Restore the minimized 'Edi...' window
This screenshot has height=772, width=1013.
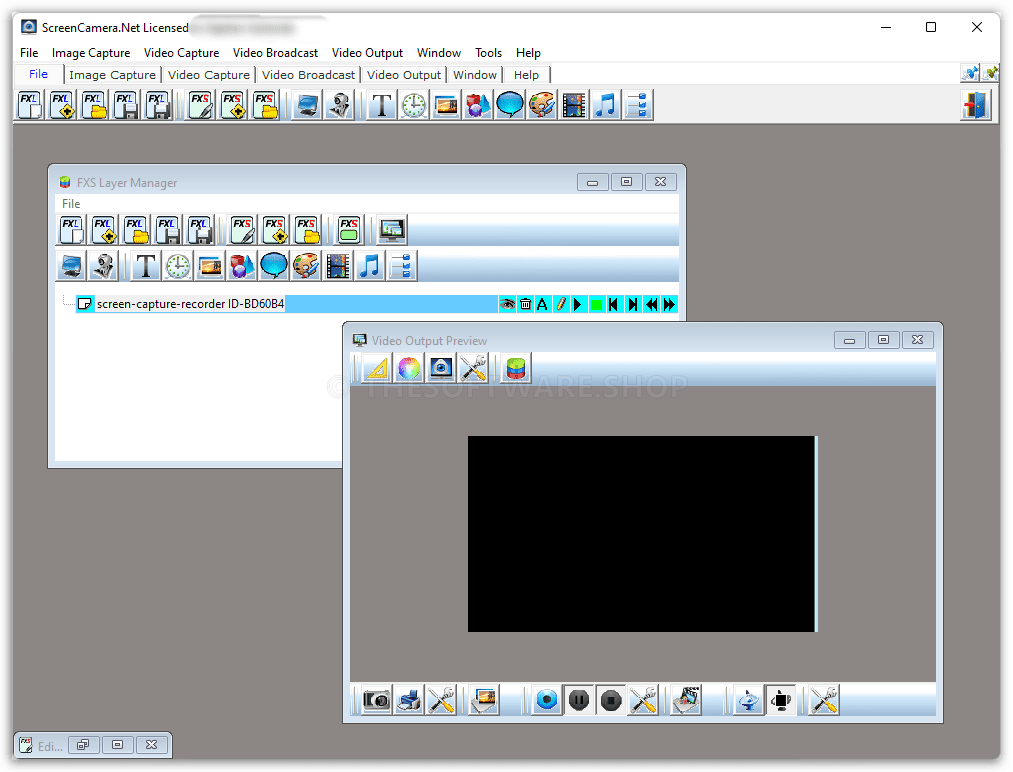tap(84, 745)
